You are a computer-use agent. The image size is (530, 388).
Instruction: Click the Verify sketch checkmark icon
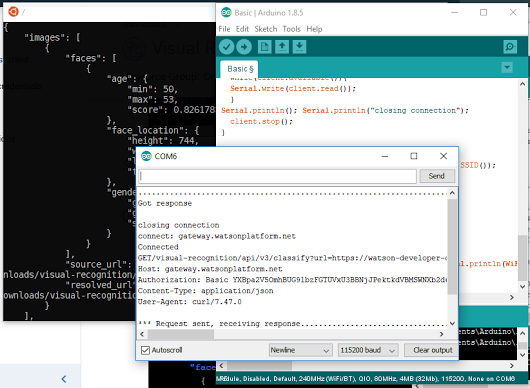[x=226, y=47]
